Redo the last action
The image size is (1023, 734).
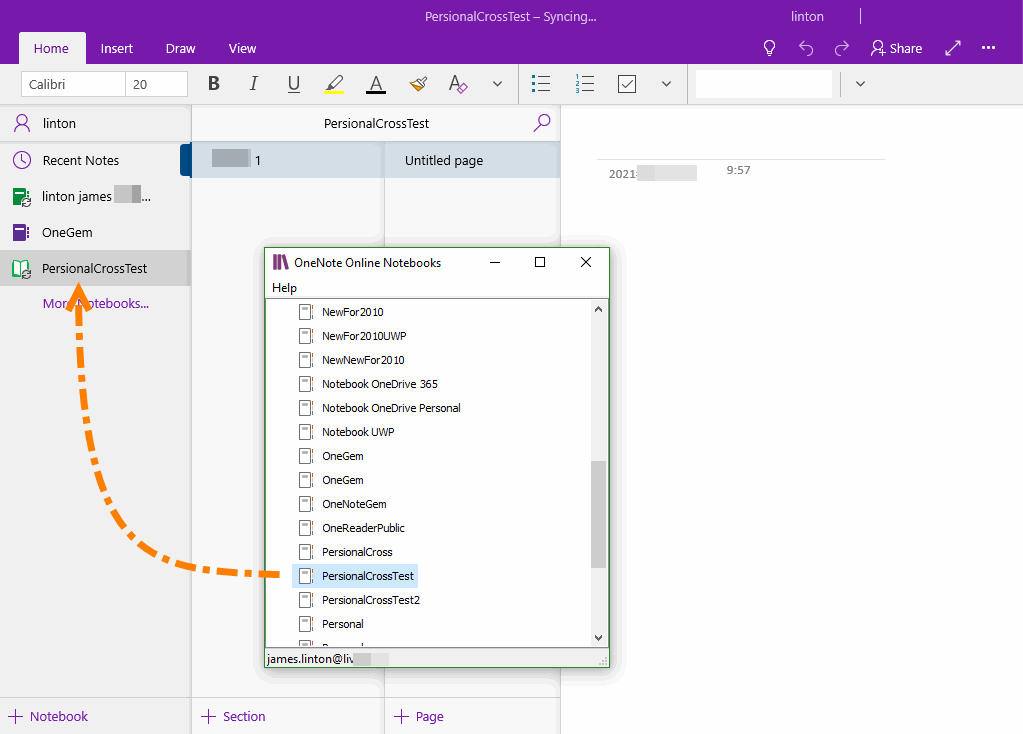point(842,48)
